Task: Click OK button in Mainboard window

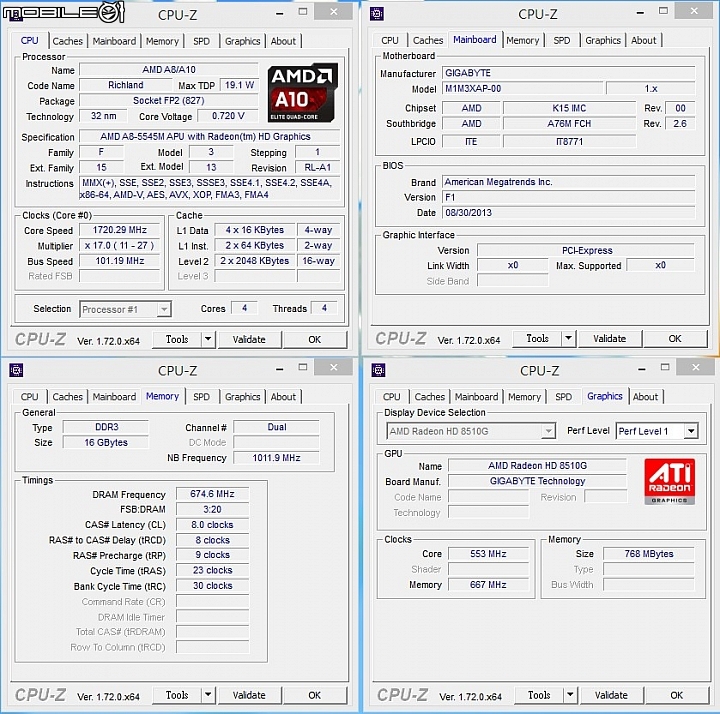Action: 675,338
